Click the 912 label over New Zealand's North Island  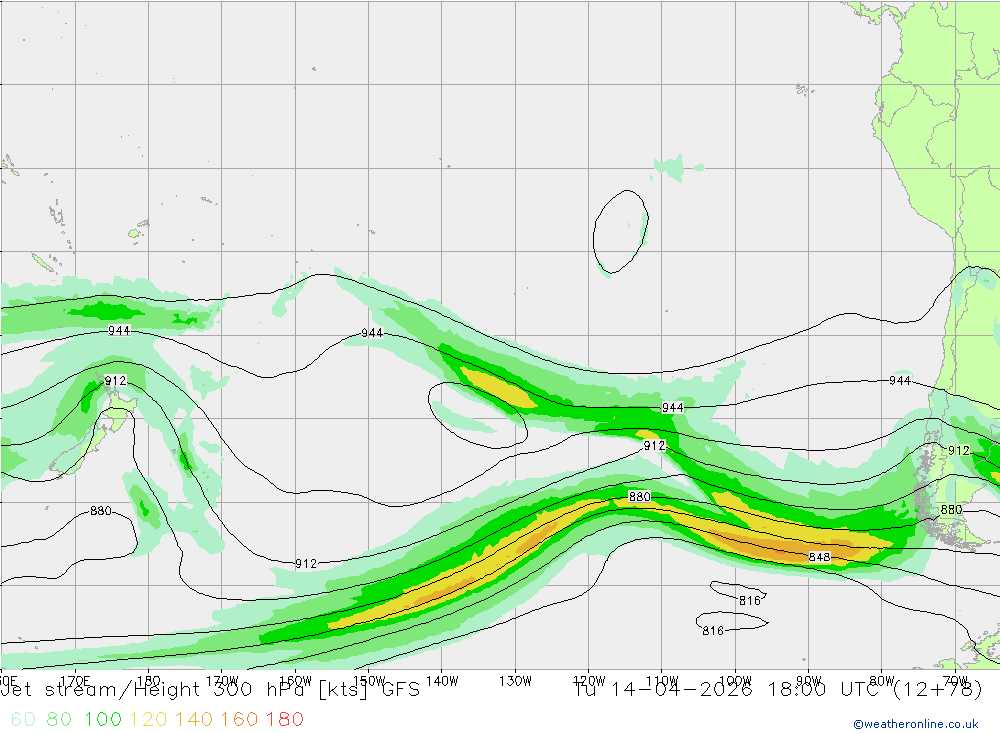pos(115,381)
